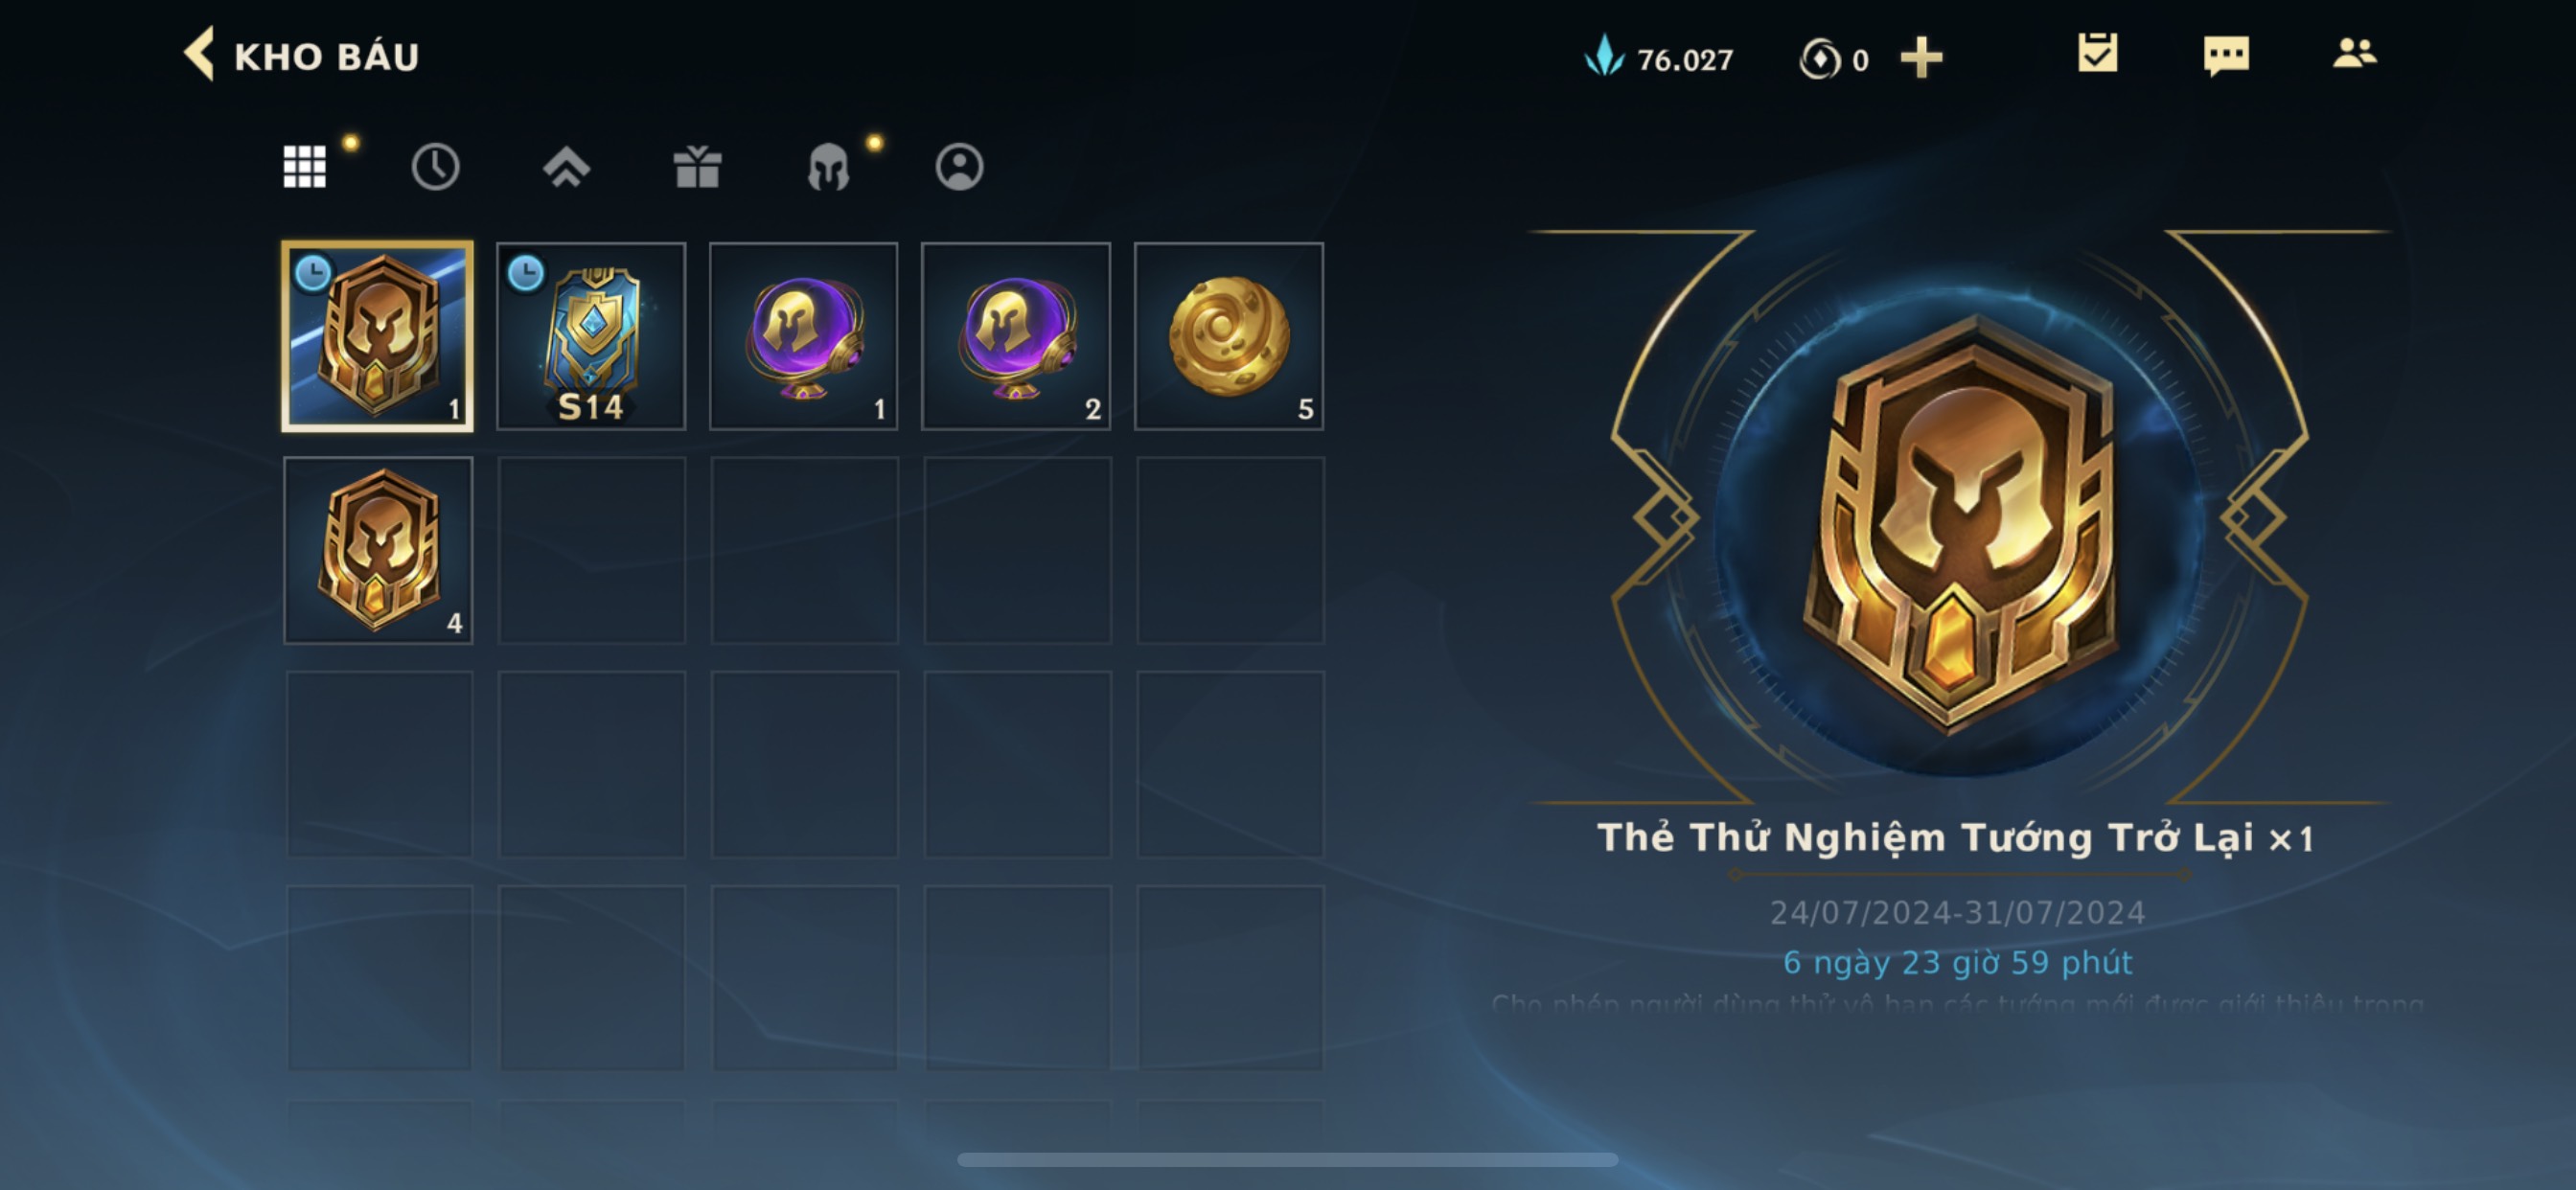The width and height of the screenshot is (2576, 1190).
Task: Tap the Wild Core currency counter showing 0
Action: click(x=1834, y=58)
